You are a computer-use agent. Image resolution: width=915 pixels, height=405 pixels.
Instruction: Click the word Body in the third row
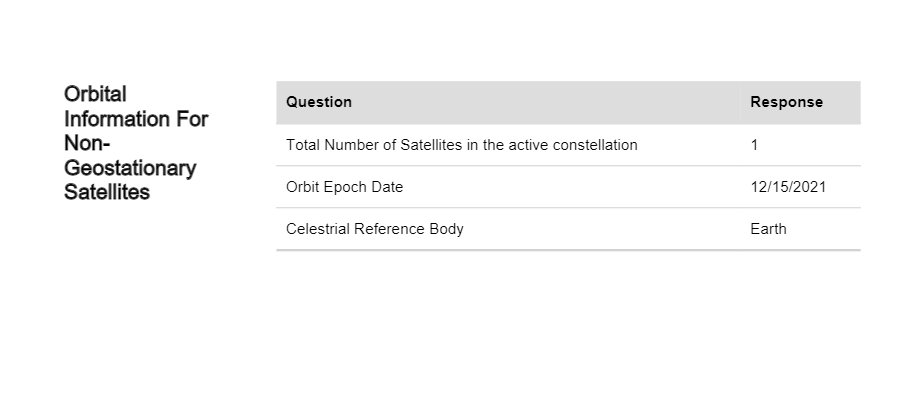[x=446, y=229]
